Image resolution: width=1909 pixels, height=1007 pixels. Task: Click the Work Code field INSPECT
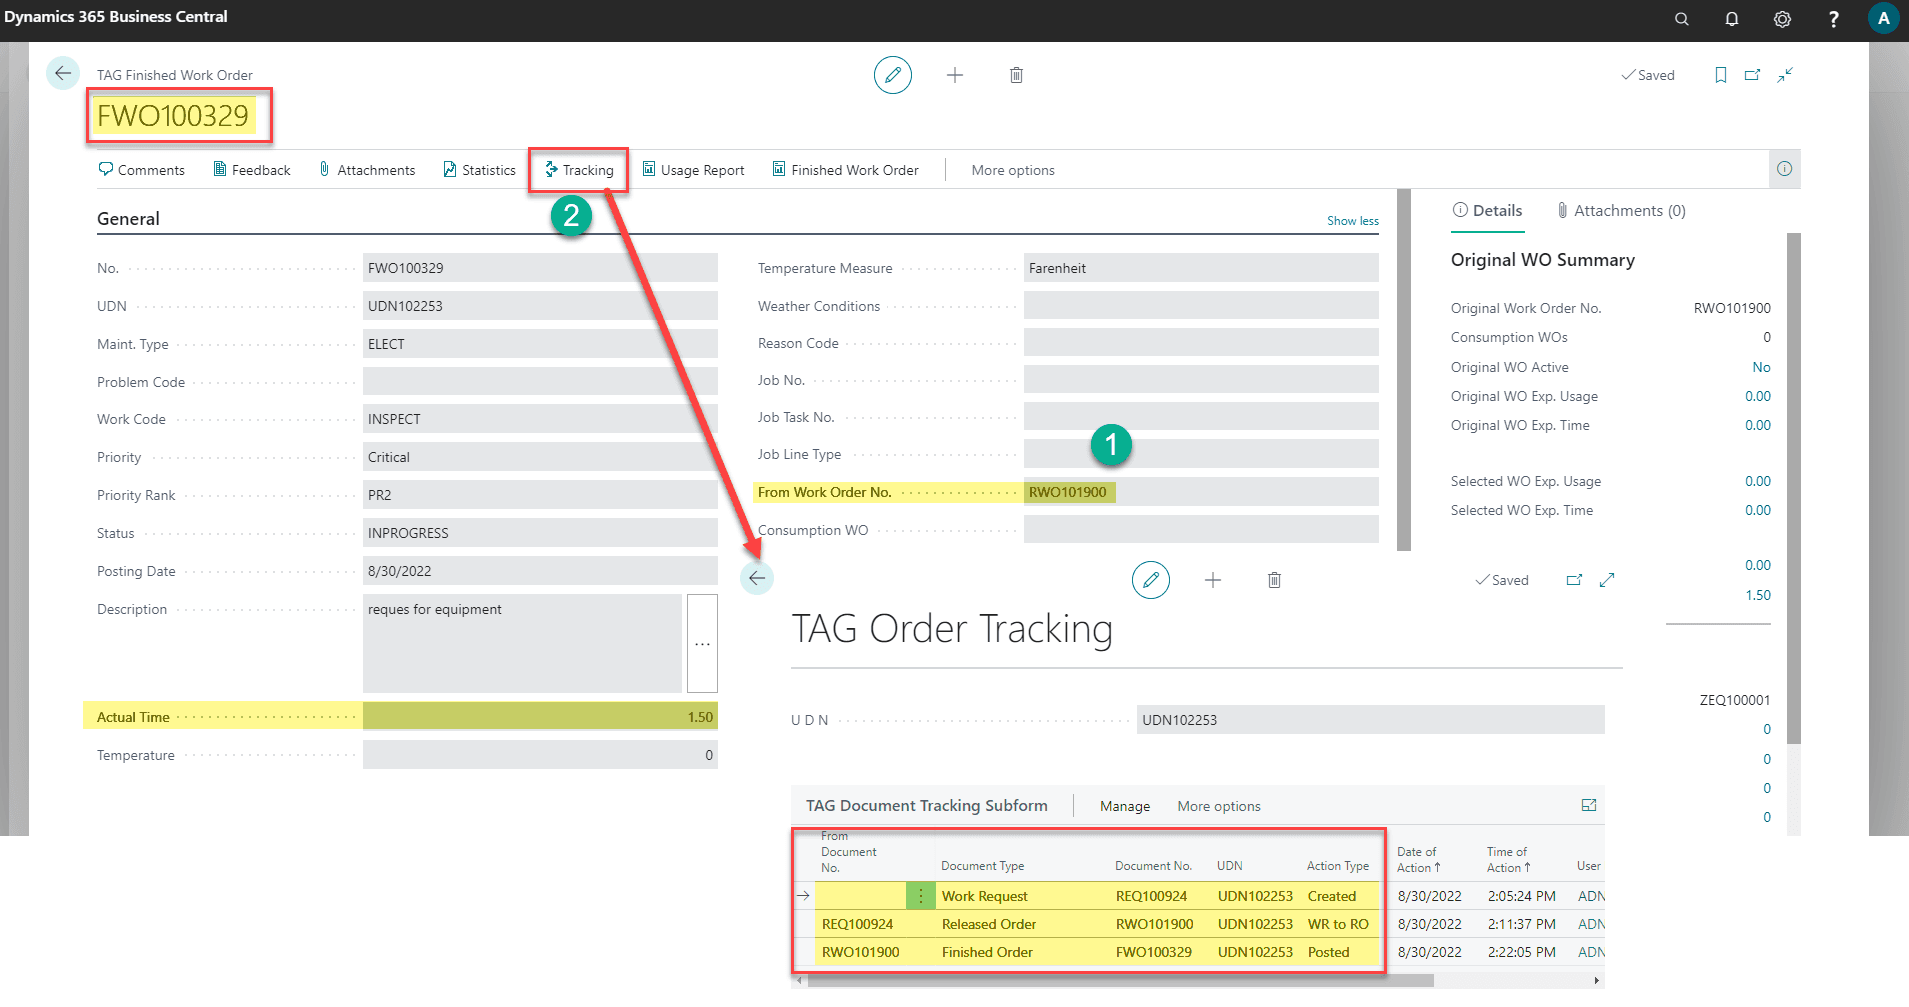(540, 419)
